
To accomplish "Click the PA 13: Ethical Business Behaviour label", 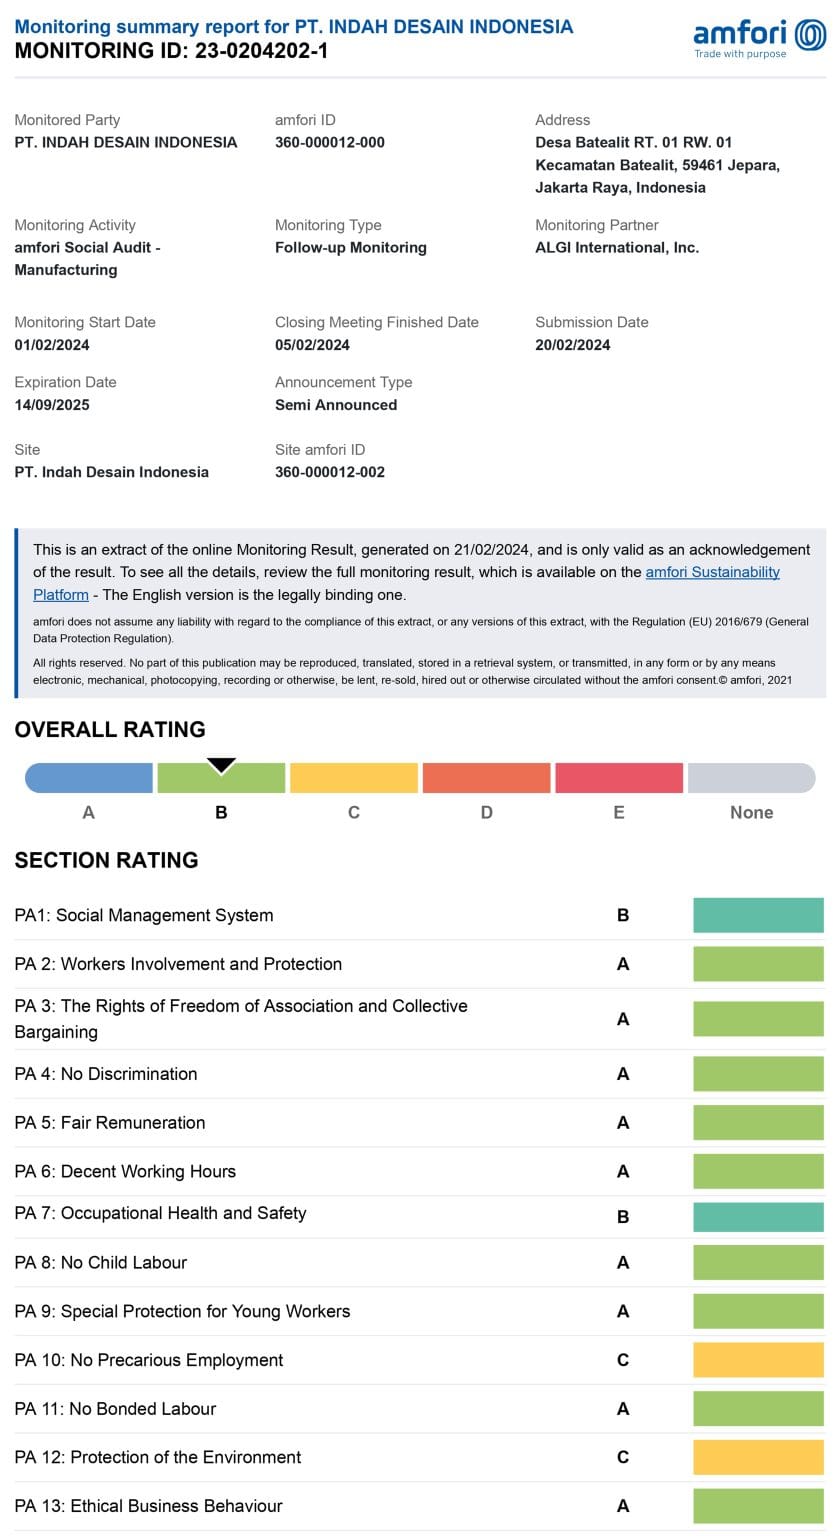I will 149,1506.
